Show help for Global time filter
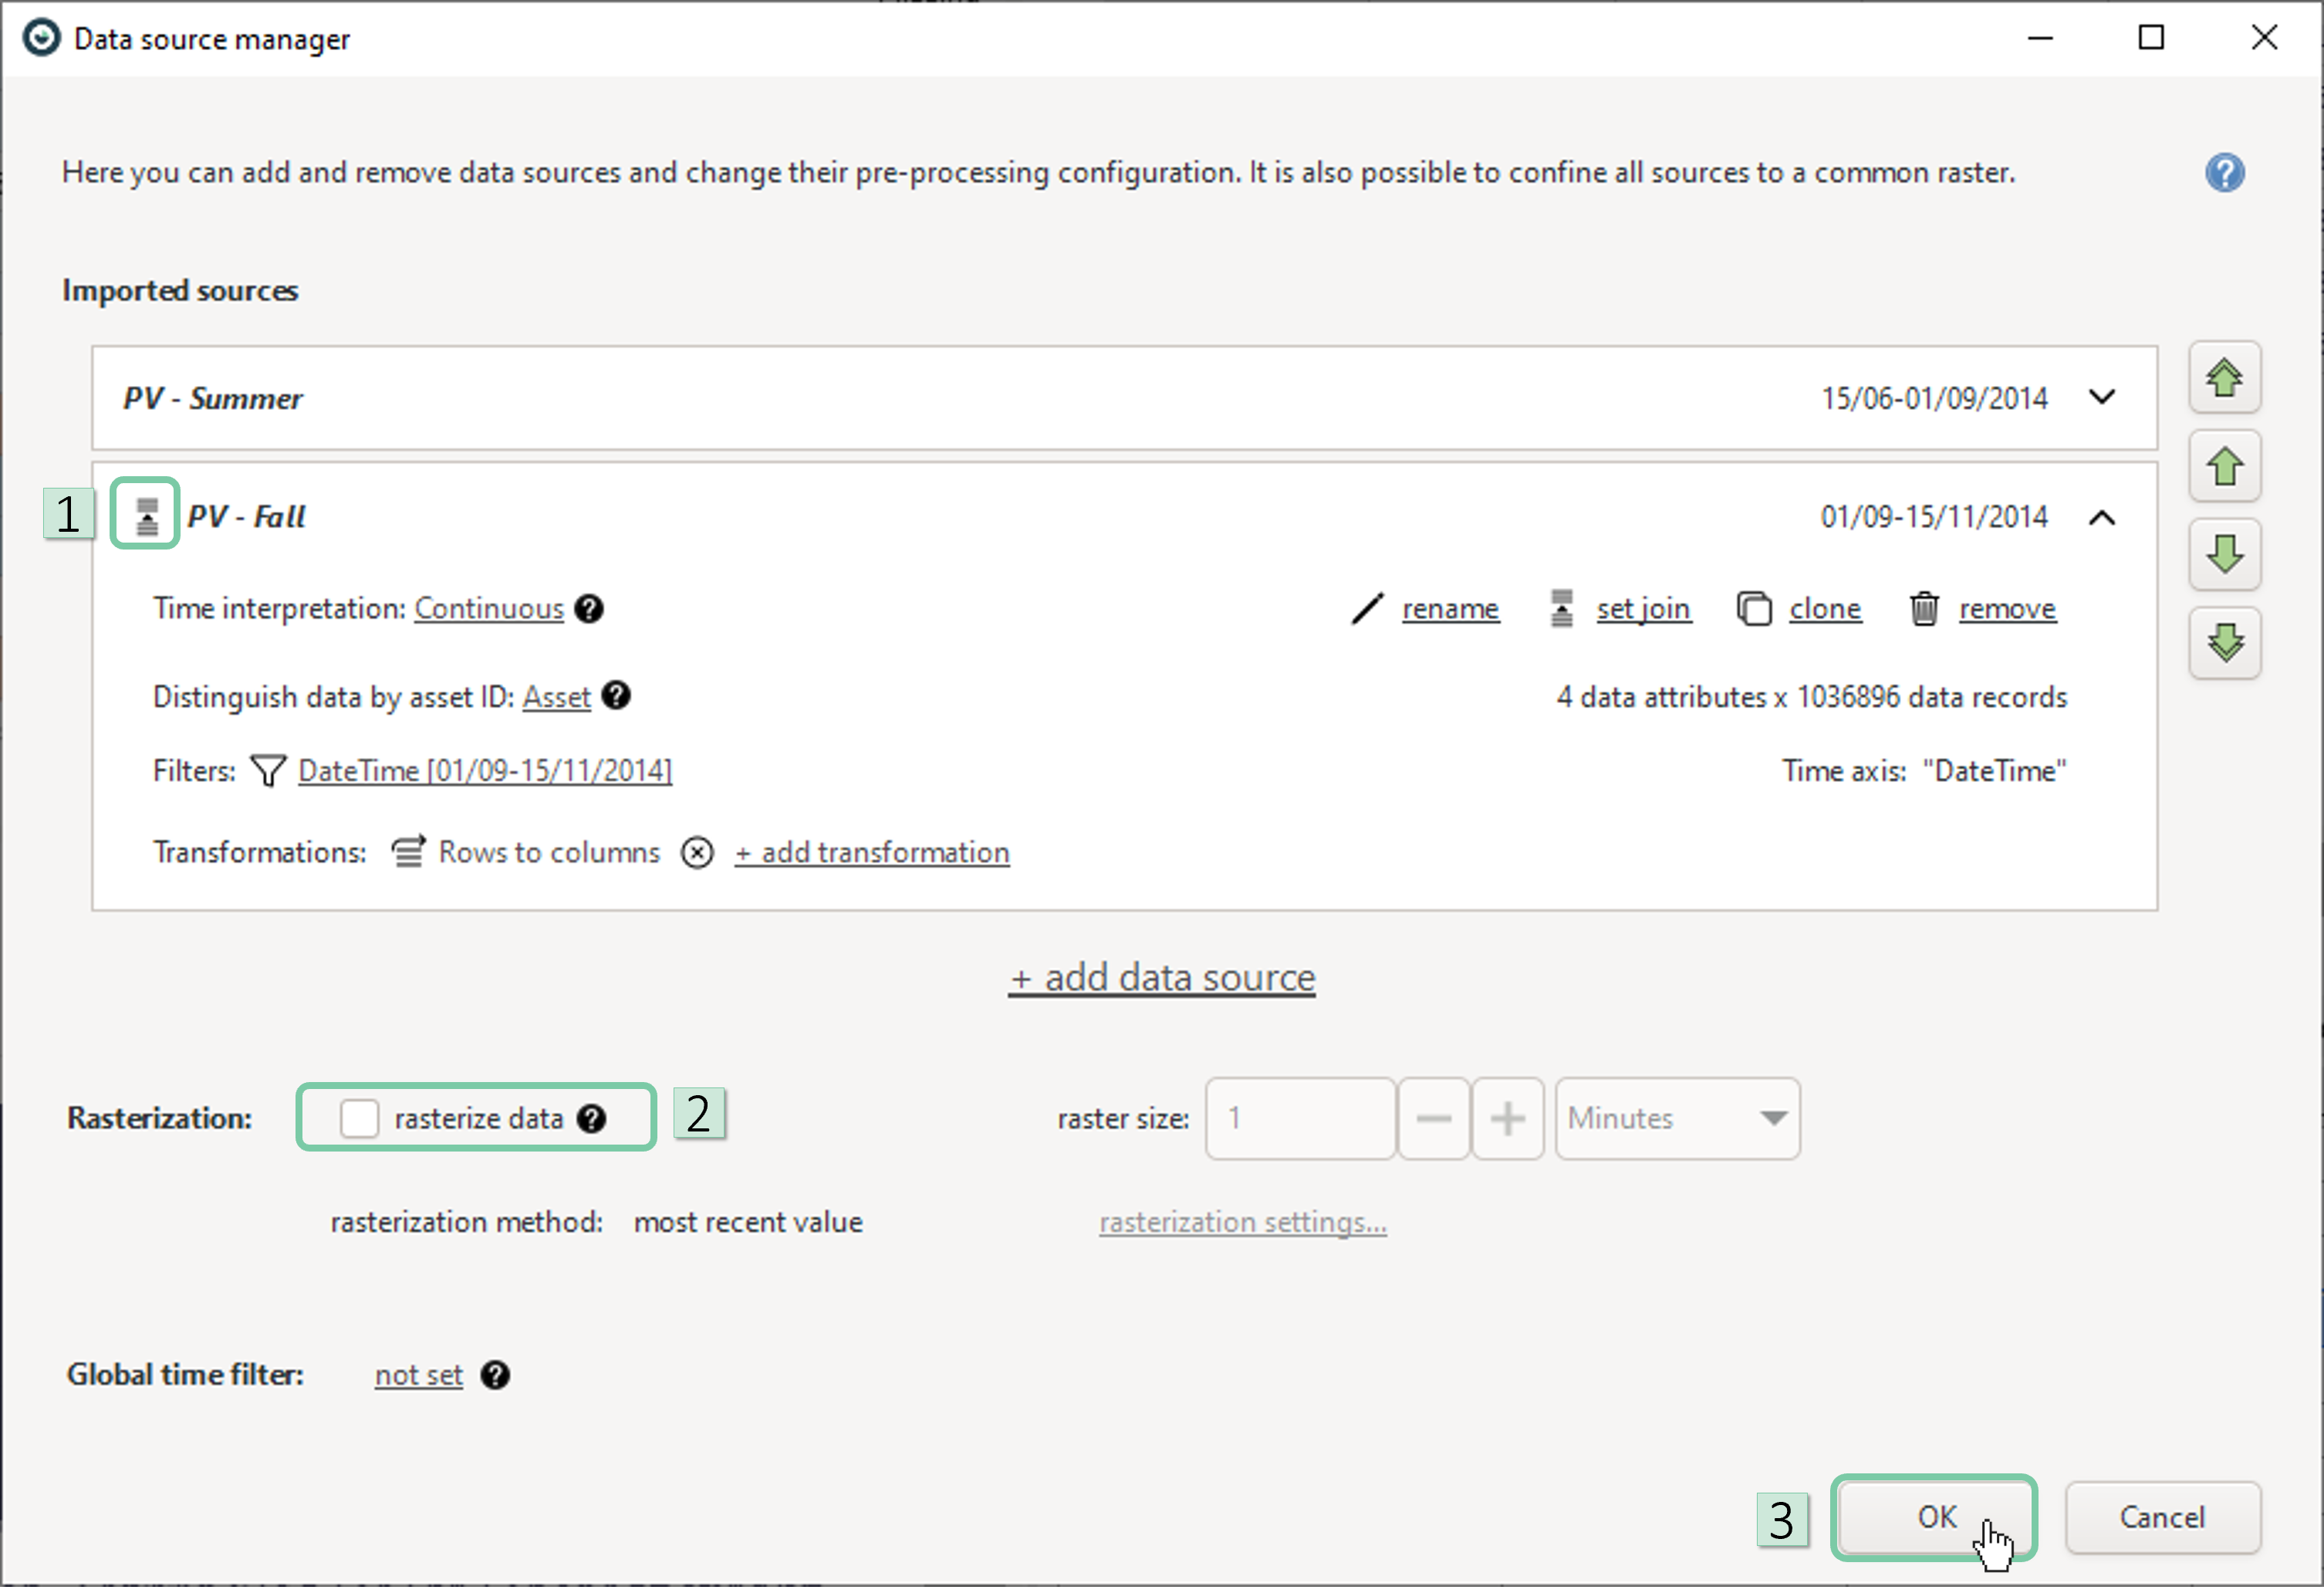Viewport: 2324px width, 1593px height. pyautogui.click(x=495, y=1376)
